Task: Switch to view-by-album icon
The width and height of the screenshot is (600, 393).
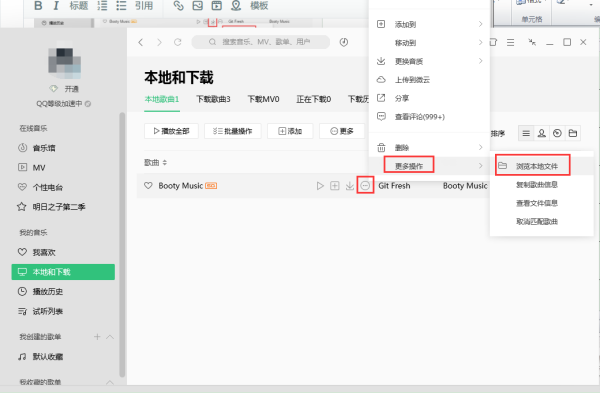Action: coord(557,133)
